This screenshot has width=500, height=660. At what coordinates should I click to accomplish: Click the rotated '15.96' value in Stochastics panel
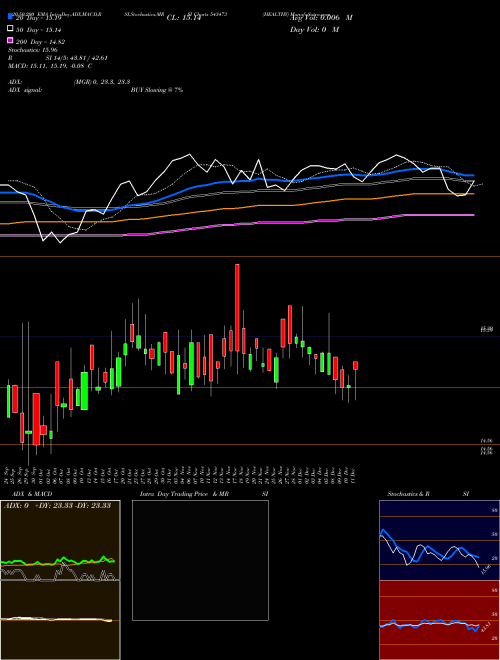[x=485, y=571]
